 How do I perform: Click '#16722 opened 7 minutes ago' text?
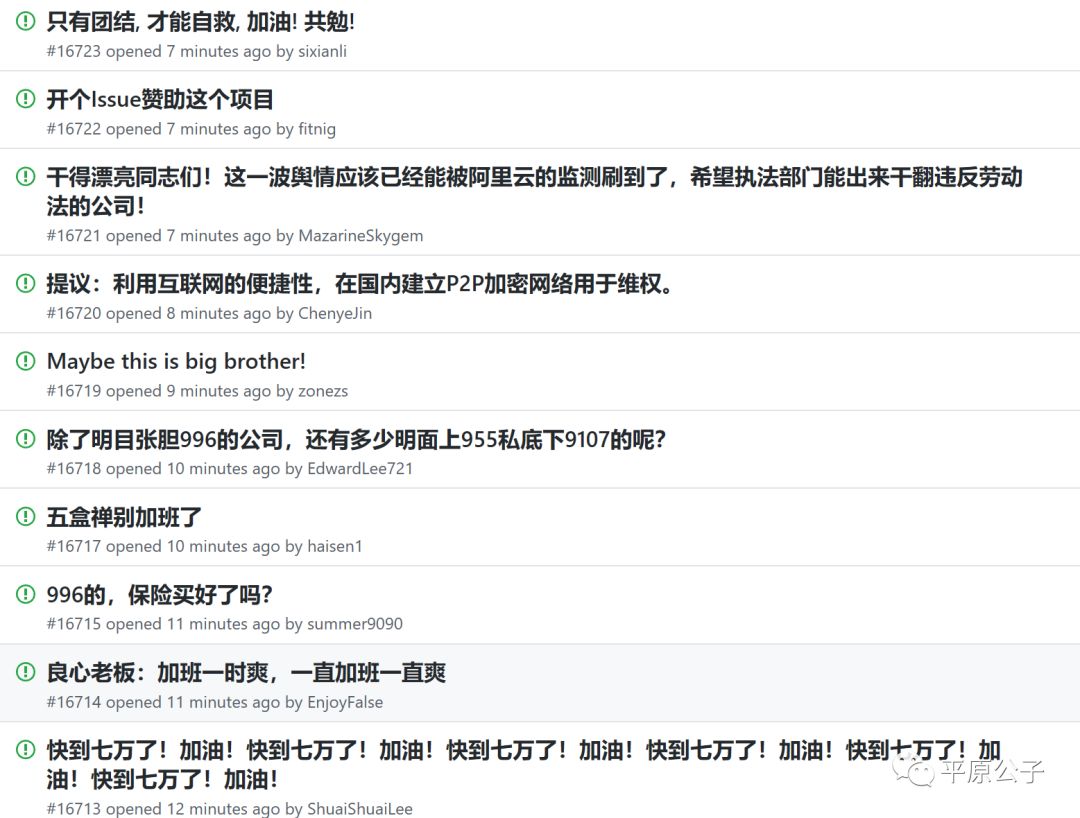click(x=159, y=129)
